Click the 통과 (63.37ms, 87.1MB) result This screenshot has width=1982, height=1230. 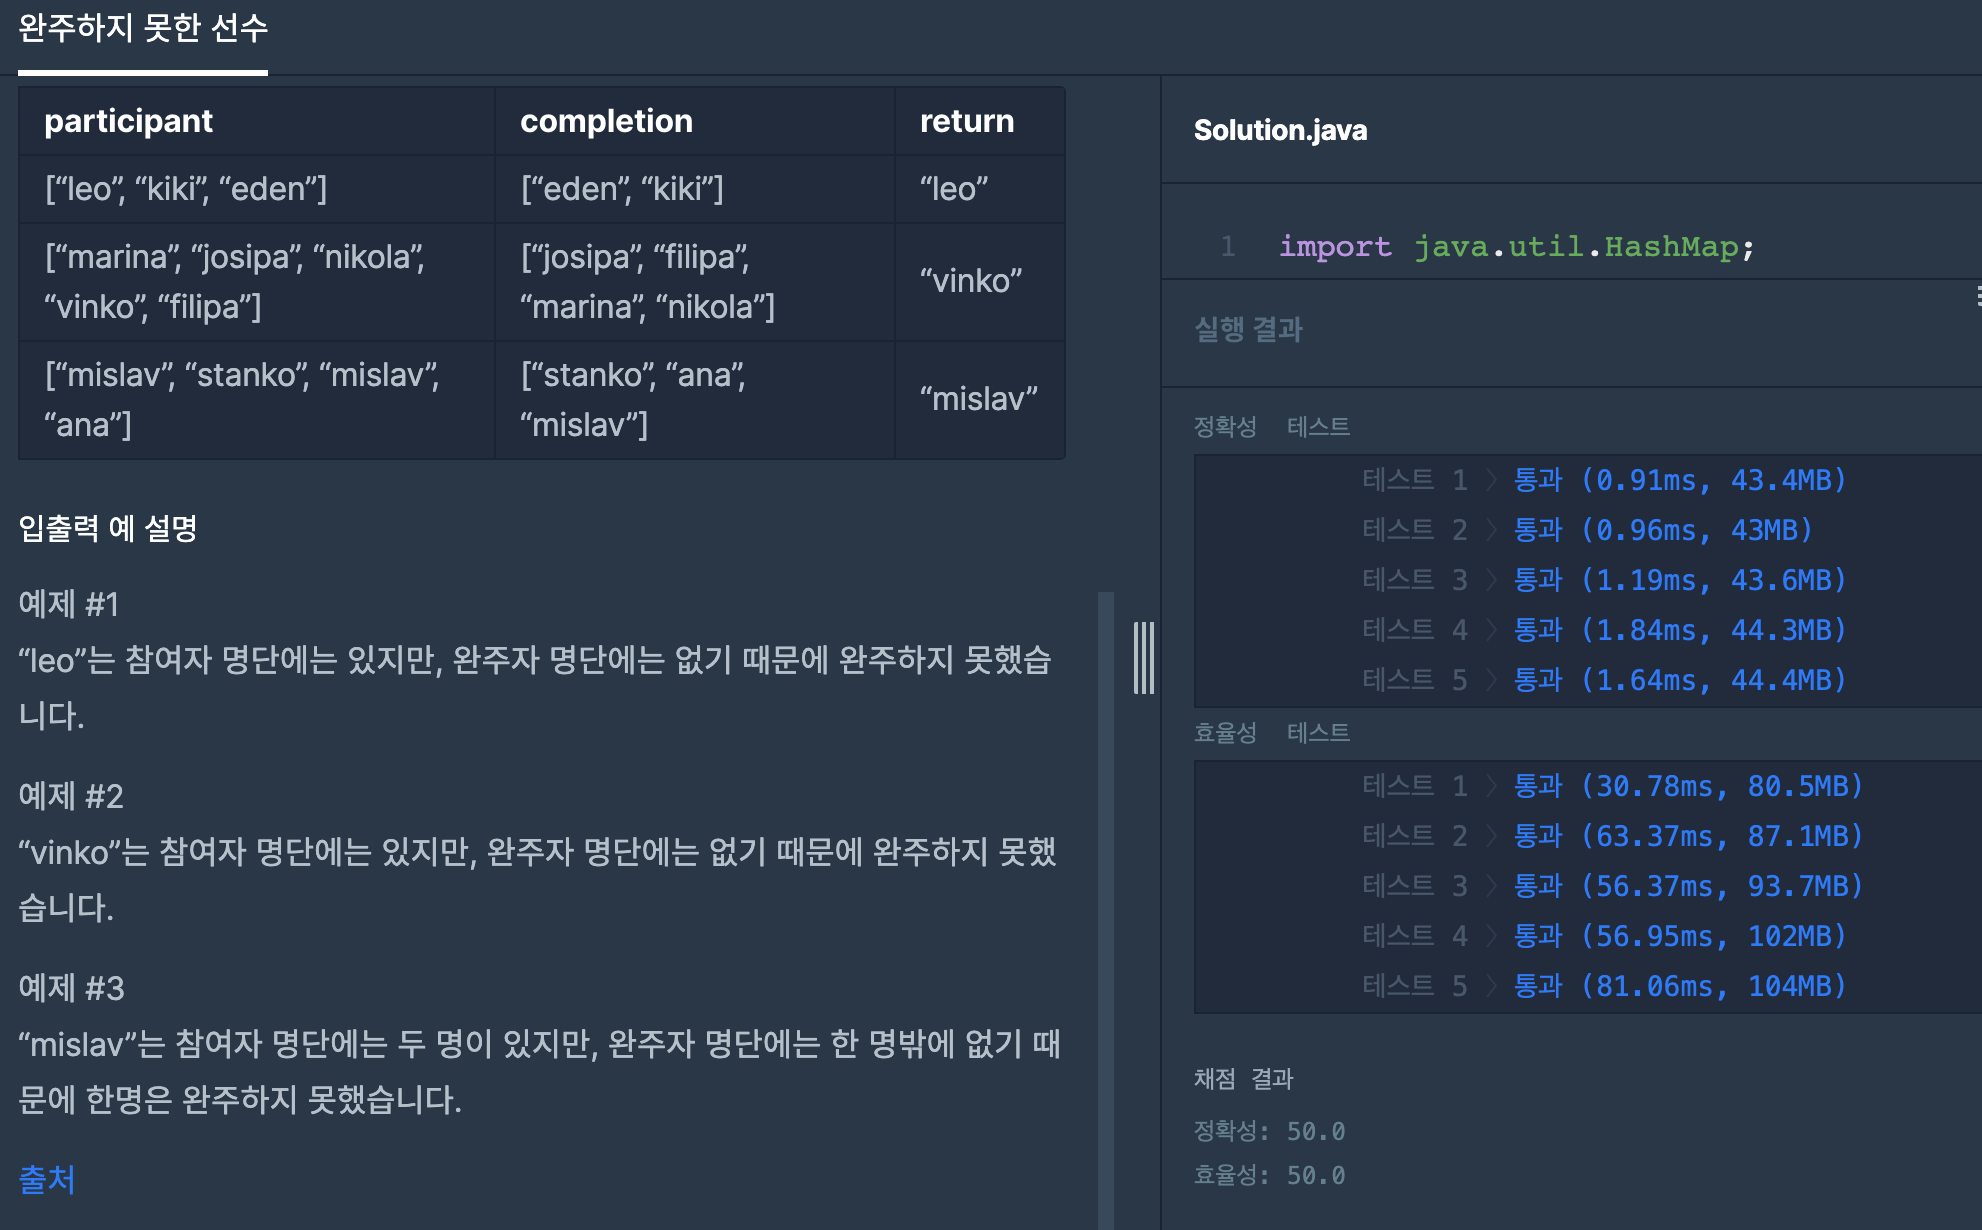pos(1688,837)
